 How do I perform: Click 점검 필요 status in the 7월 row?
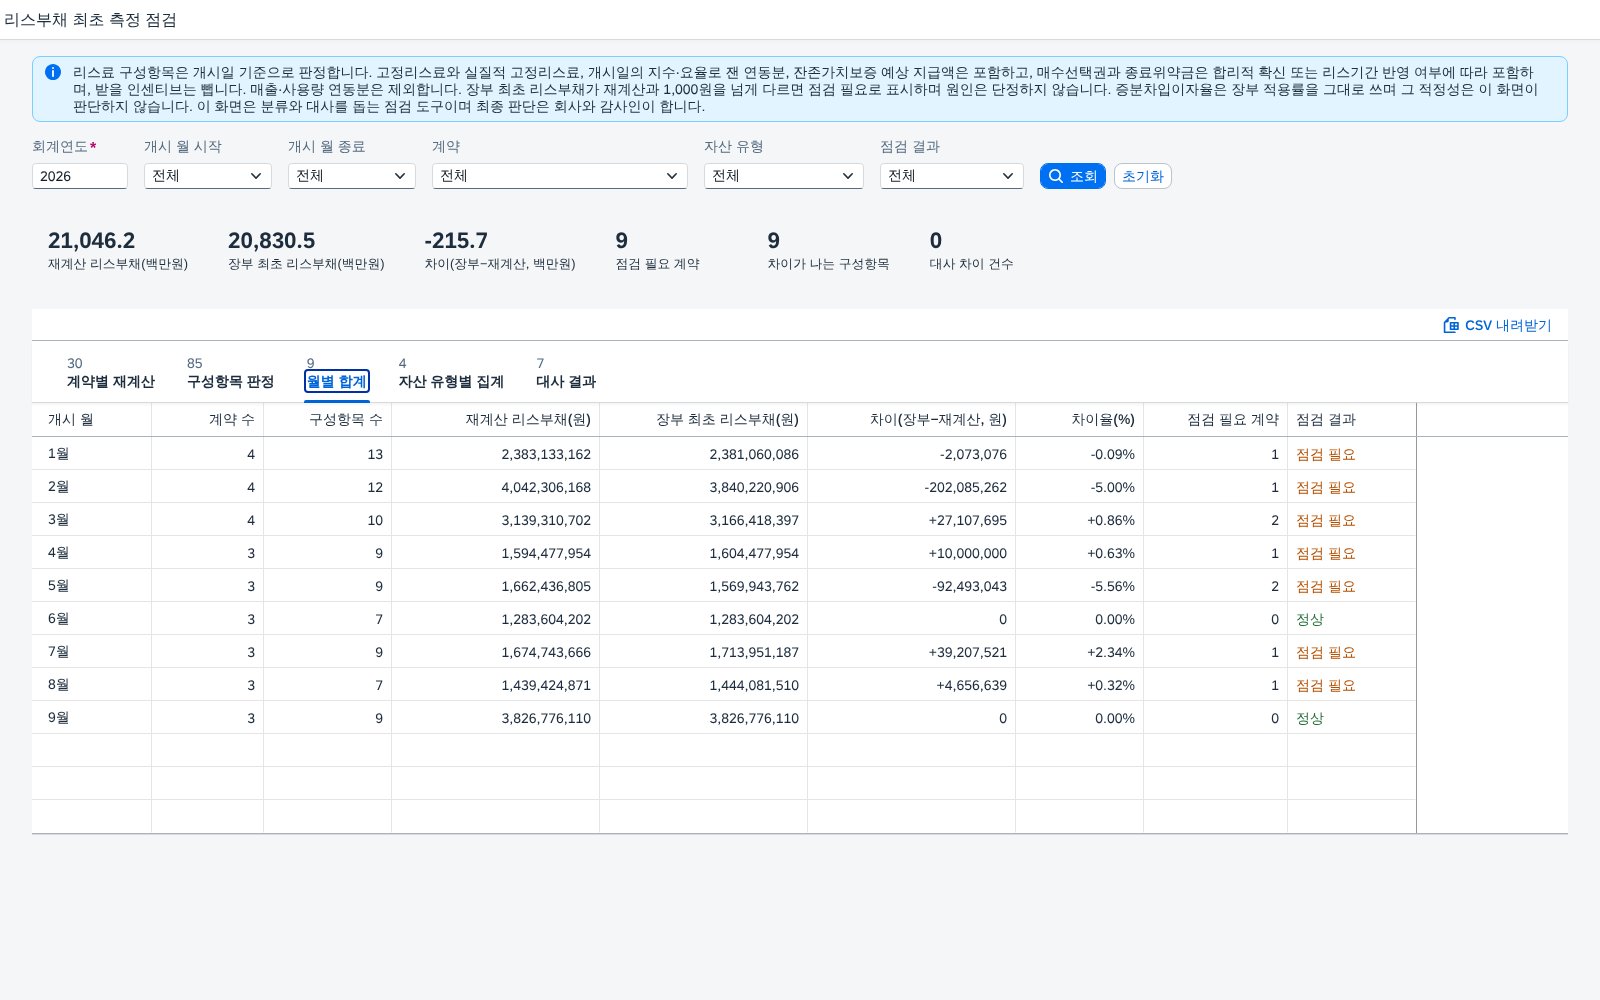tap(1326, 652)
